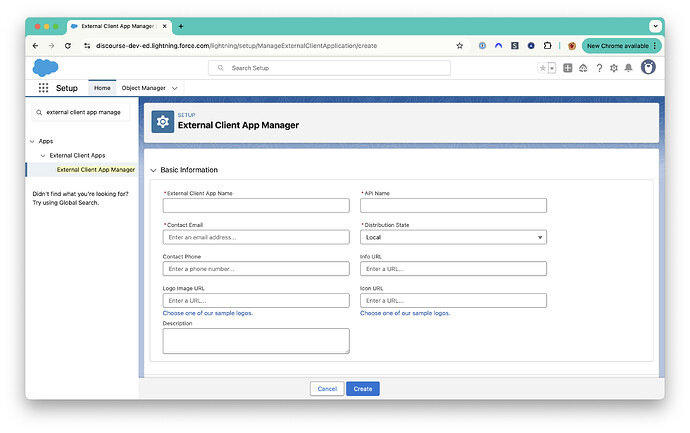
Task: Click the External Client App Name field
Action: point(256,205)
